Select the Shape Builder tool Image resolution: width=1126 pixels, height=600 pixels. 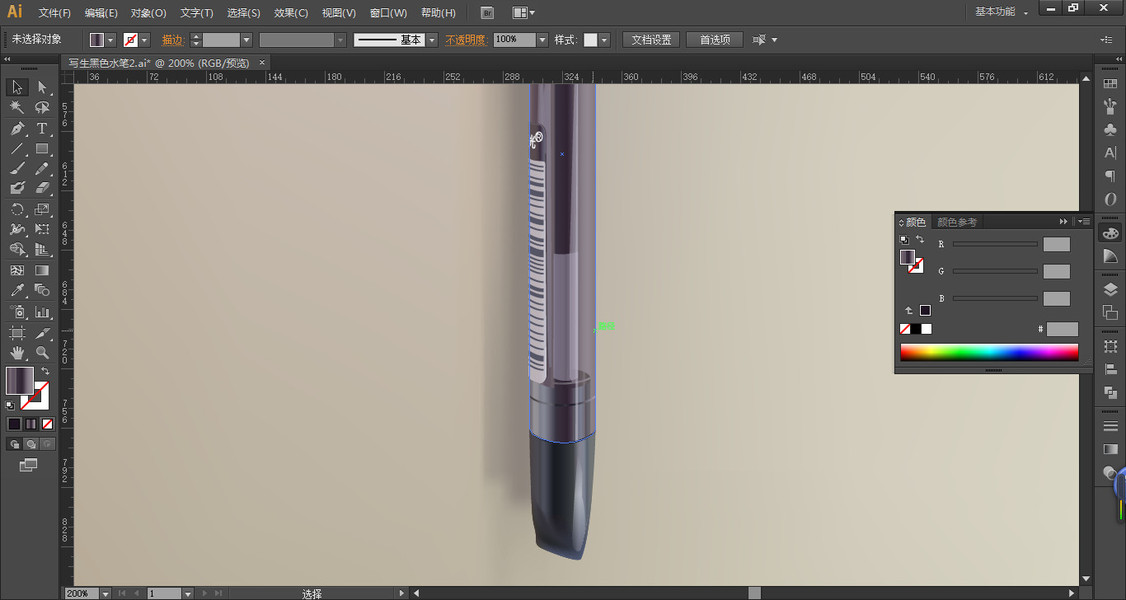pyautogui.click(x=17, y=250)
